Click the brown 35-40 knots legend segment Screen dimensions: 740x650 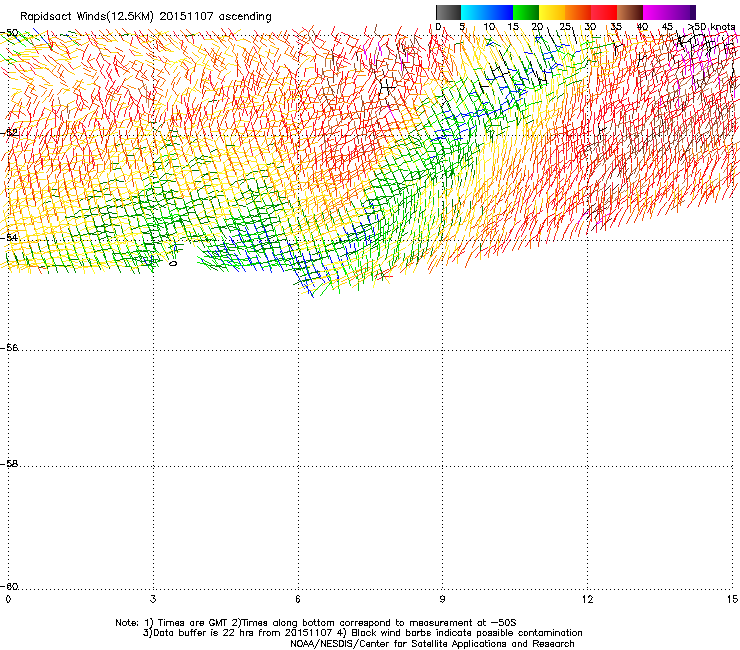[630, 12]
